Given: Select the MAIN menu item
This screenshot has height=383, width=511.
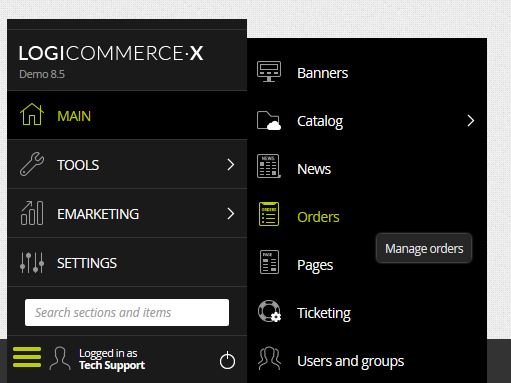Looking at the screenshot, I should pyautogui.click(x=127, y=115).
